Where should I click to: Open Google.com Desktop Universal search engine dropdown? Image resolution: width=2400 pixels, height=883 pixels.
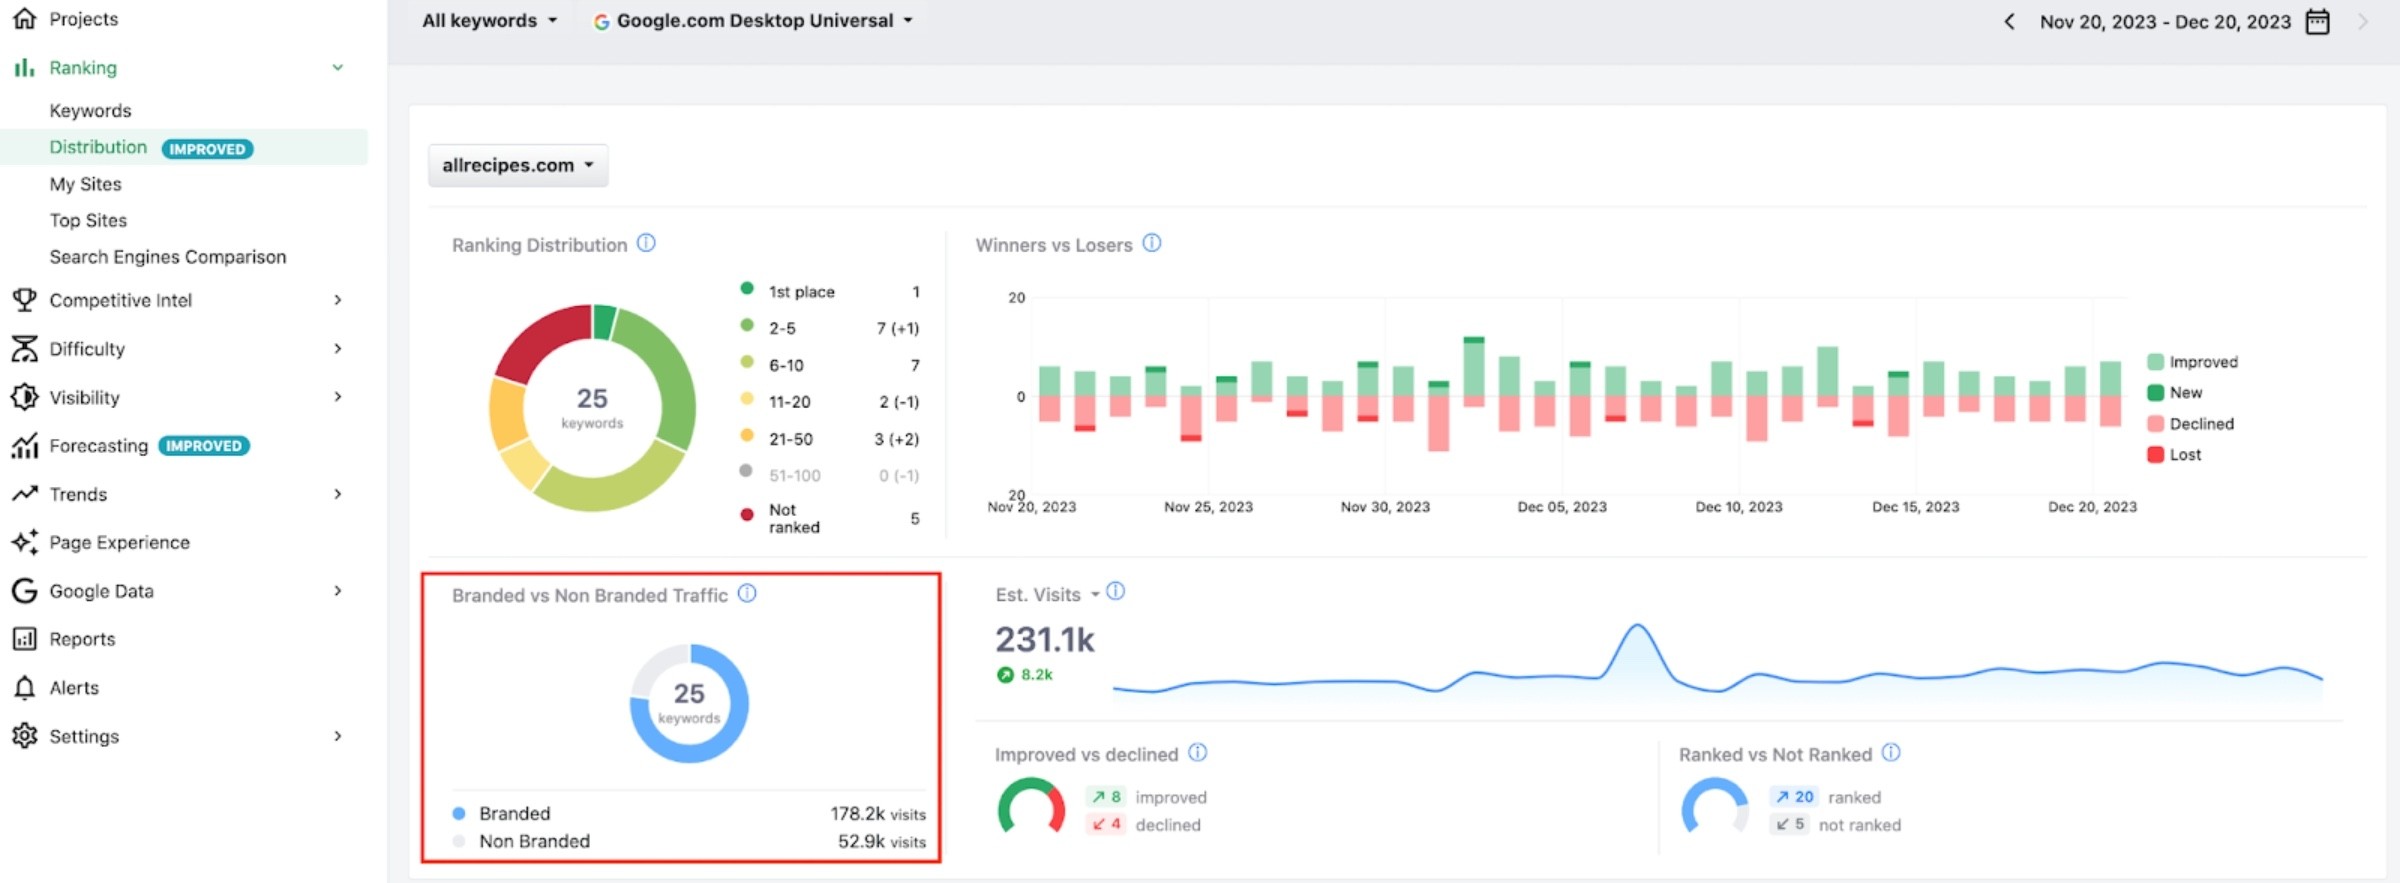tap(753, 20)
